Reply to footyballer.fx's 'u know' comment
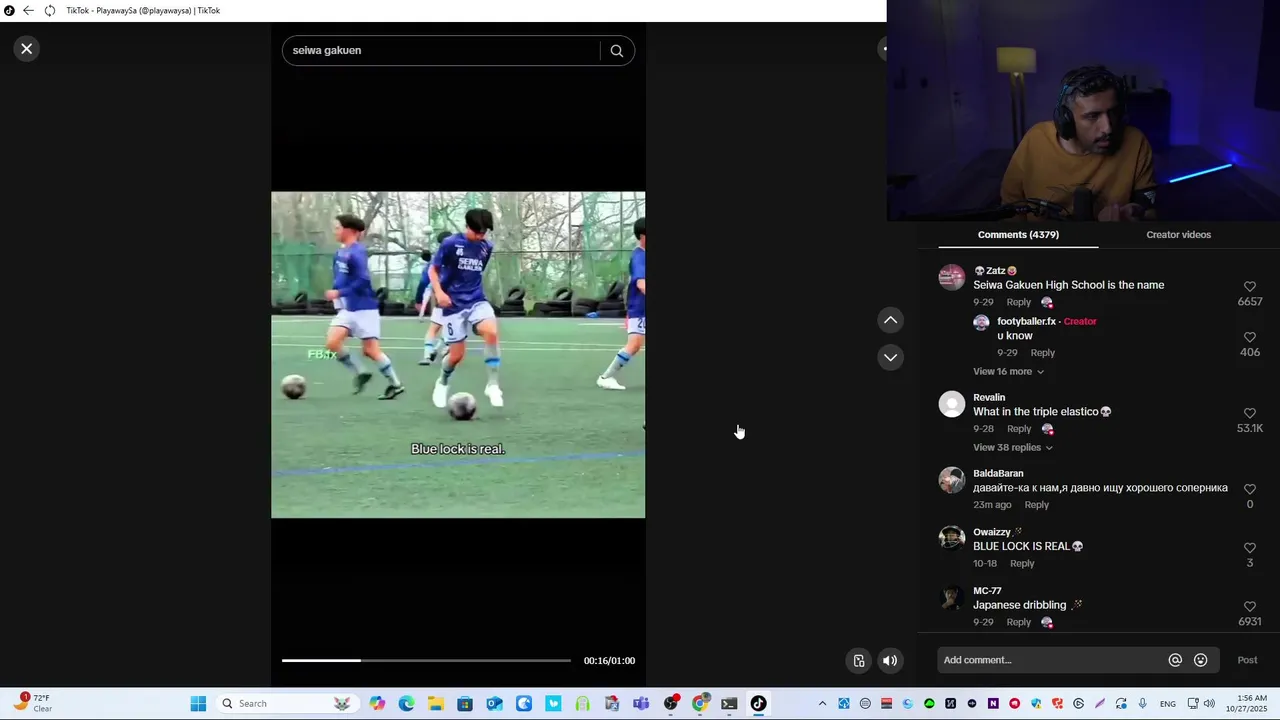1280x720 pixels. (1043, 353)
